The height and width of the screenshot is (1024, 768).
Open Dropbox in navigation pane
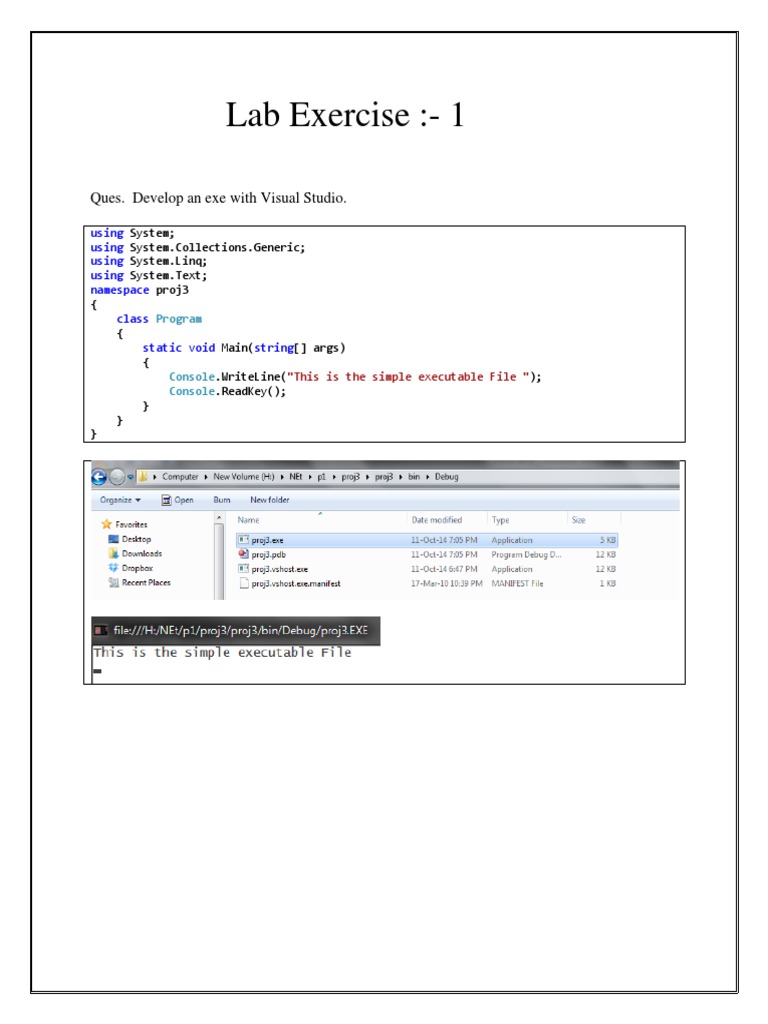click(137, 568)
